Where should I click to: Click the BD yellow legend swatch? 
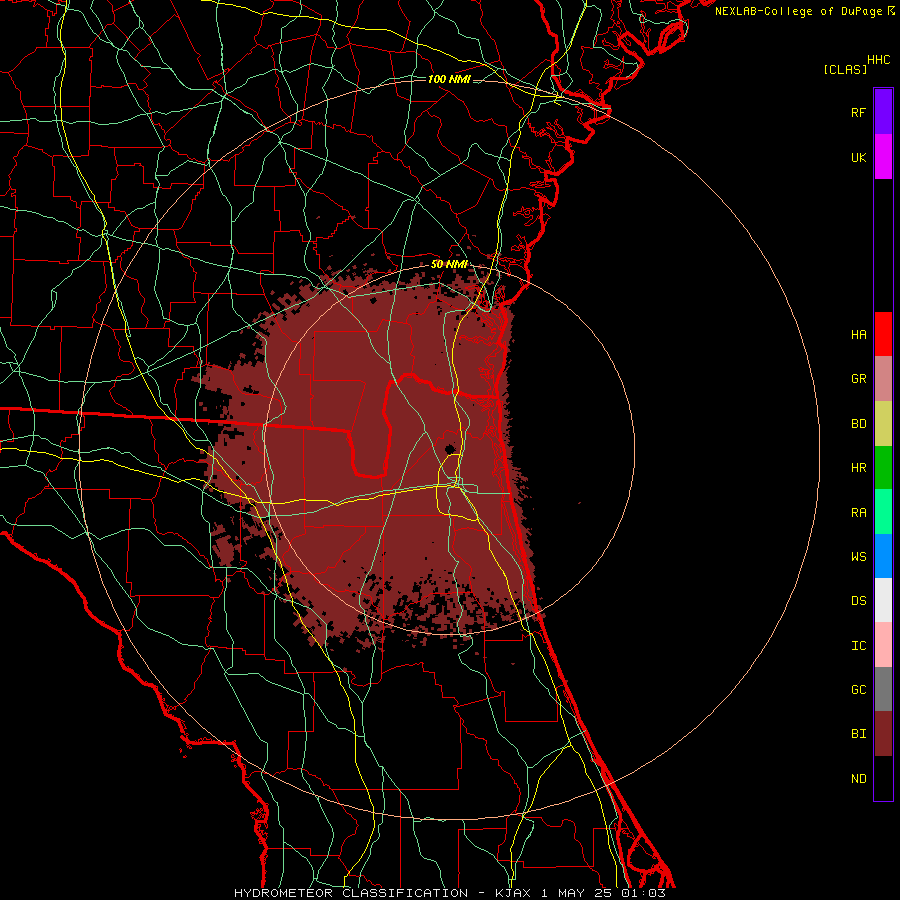click(x=883, y=424)
